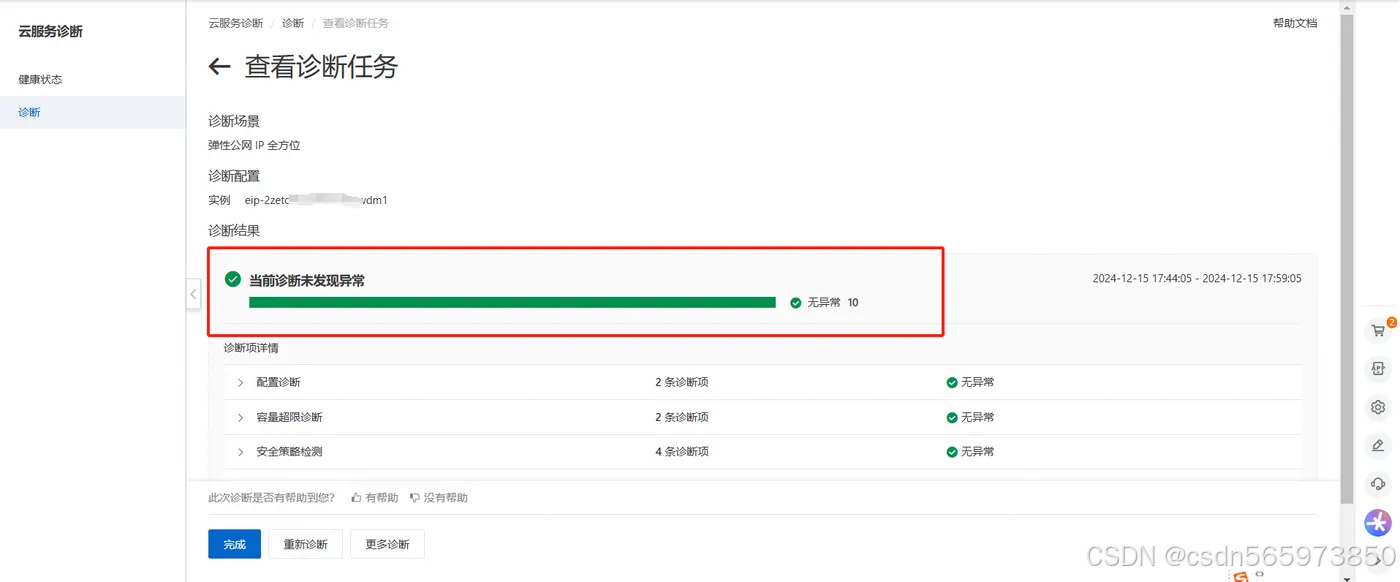Open the shopping cart icon in right sidebar
The height and width of the screenshot is (582, 1400).
coord(1378,331)
